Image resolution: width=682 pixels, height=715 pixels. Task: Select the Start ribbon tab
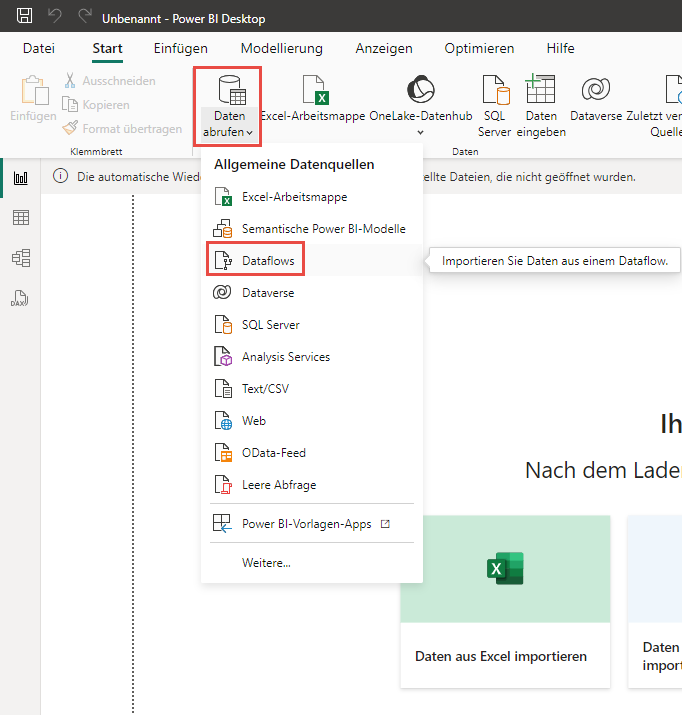[x=108, y=48]
